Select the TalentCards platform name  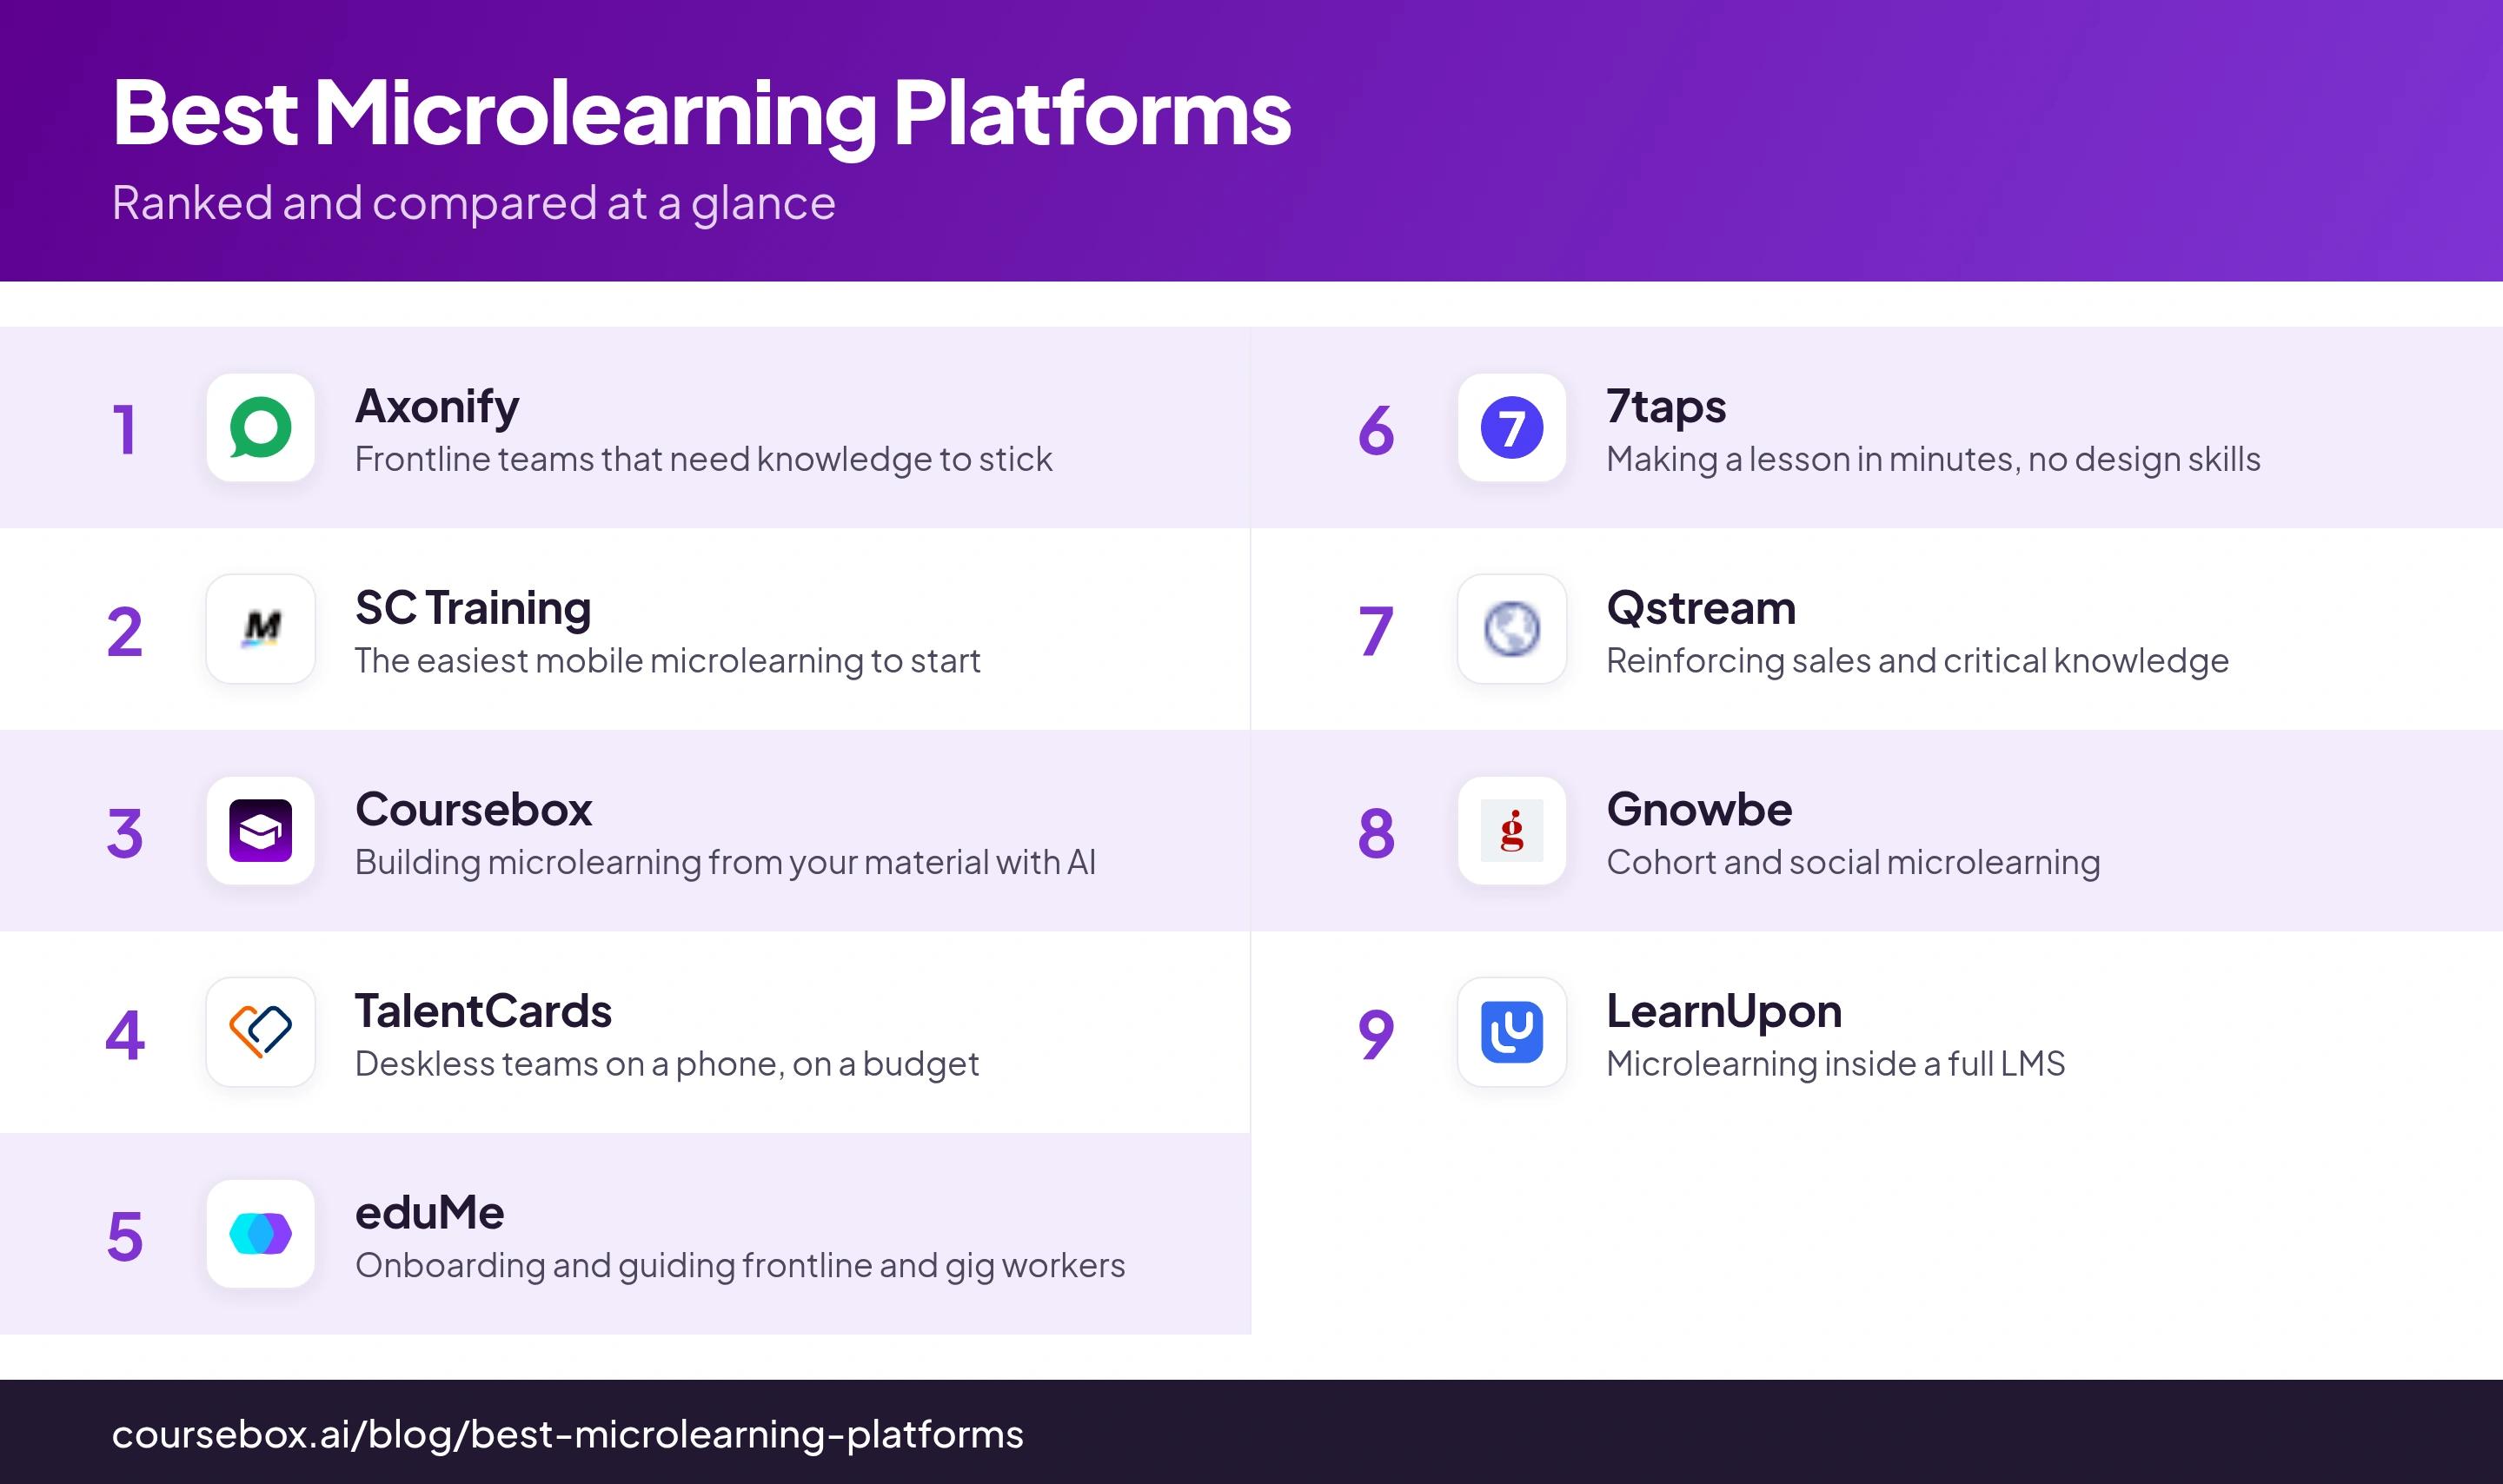click(x=483, y=1011)
